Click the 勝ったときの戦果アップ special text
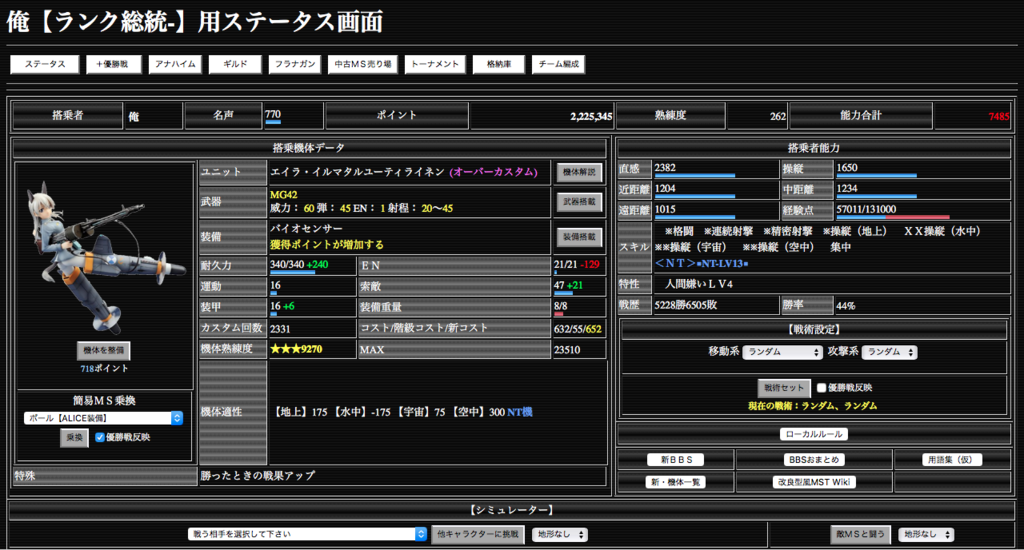1024x550 pixels. [258, 476]
